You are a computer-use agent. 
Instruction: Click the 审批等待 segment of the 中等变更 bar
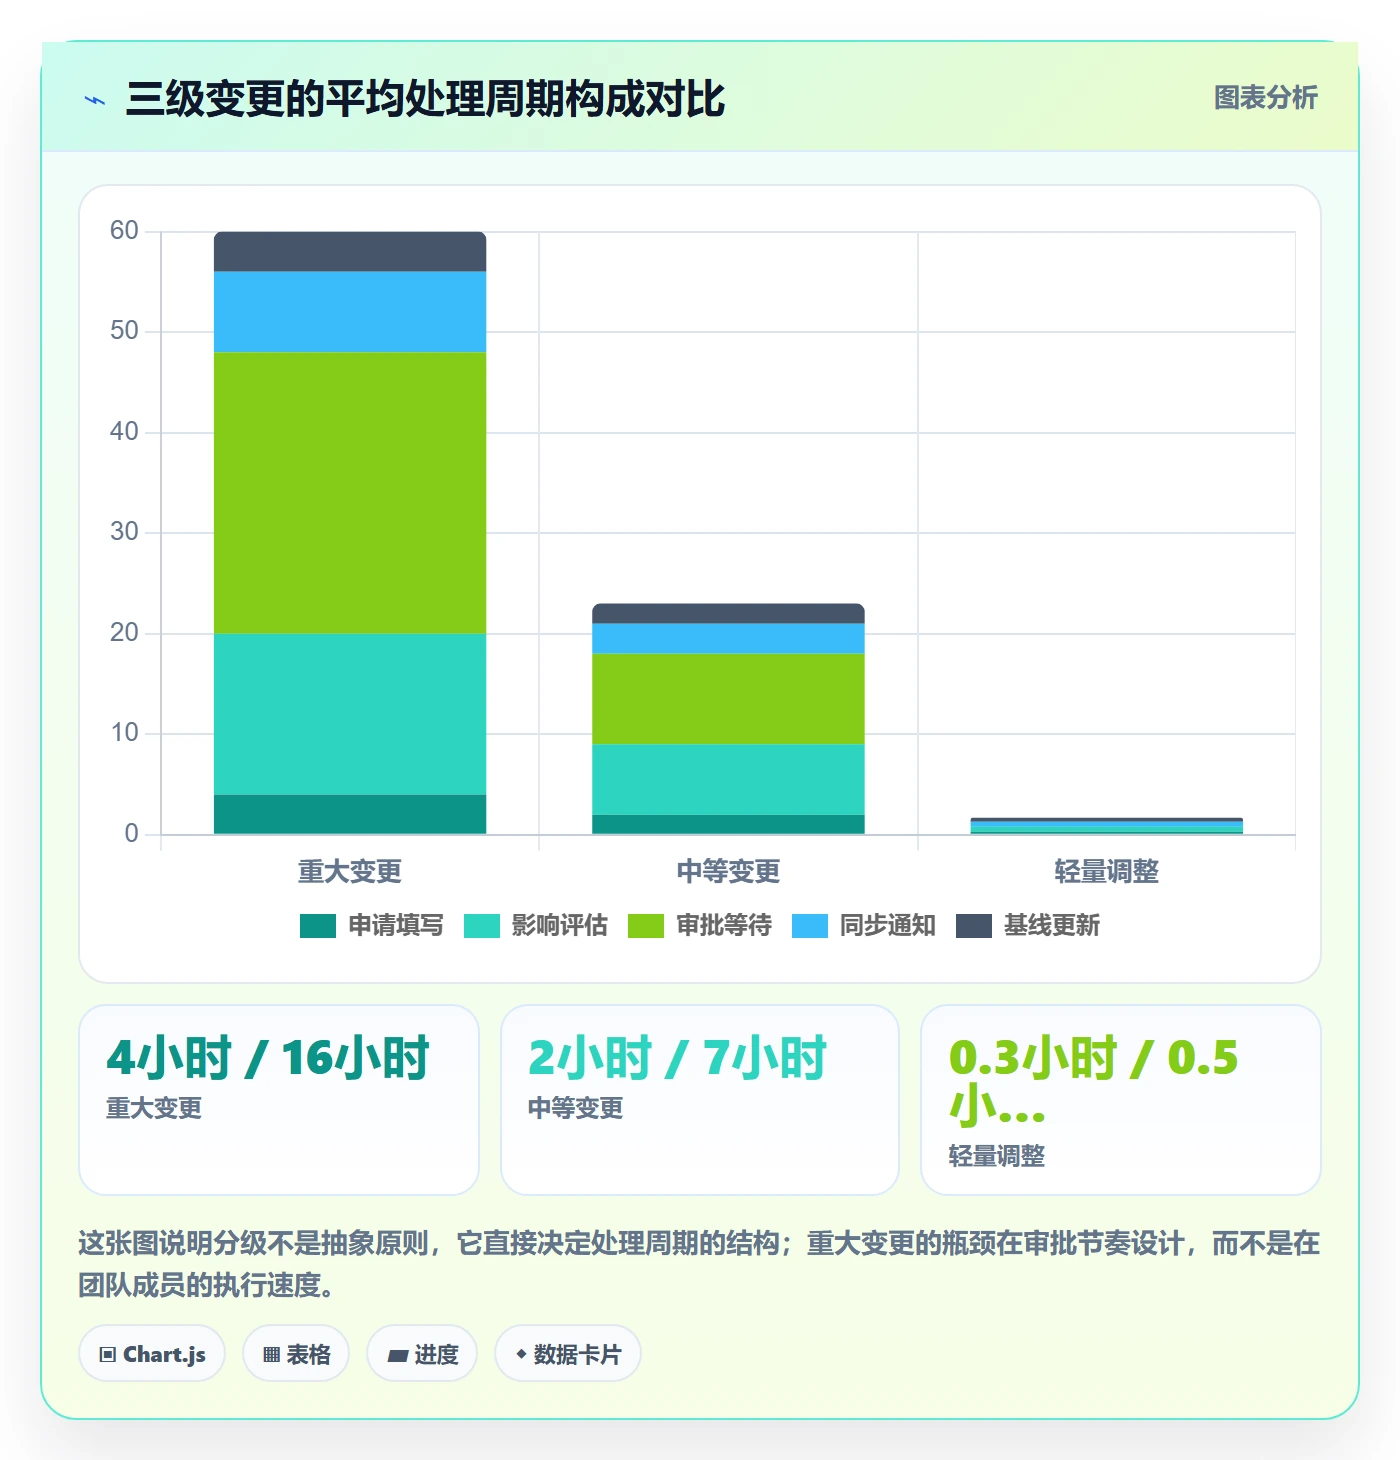click(728, 699)
